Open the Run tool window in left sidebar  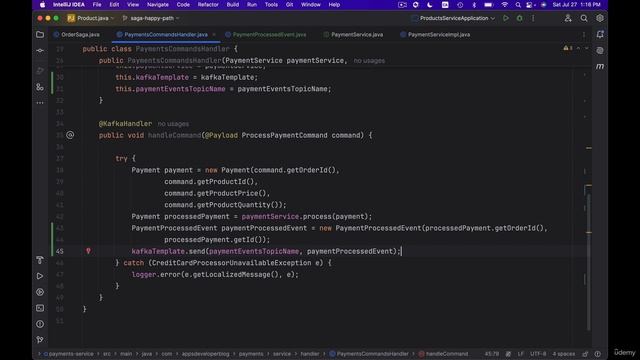click(x=40, y=276)
